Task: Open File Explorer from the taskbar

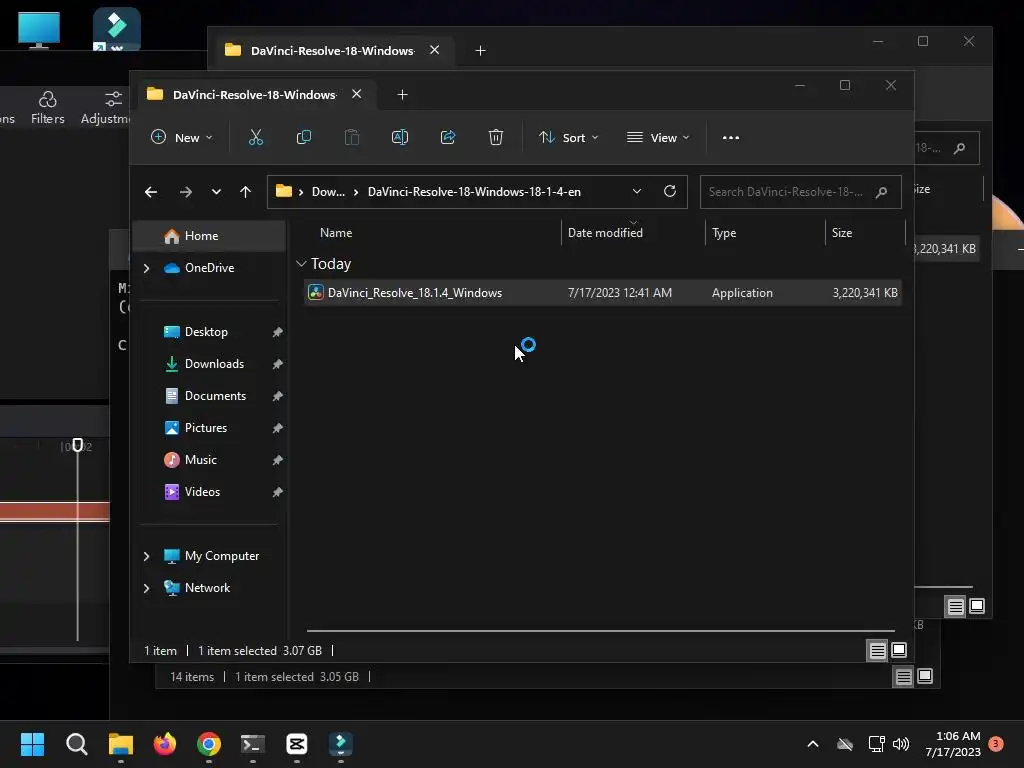Action: click(x=121, y=744)
